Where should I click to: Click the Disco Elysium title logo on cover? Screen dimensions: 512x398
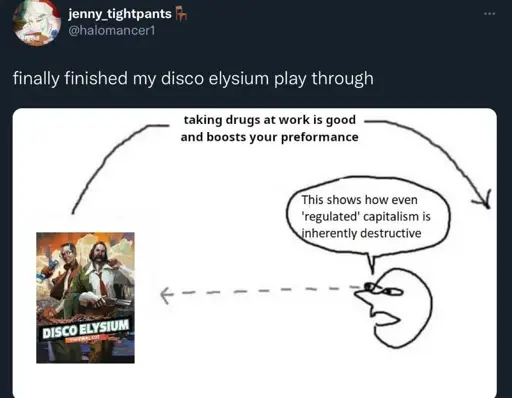(x=85, y=328)
